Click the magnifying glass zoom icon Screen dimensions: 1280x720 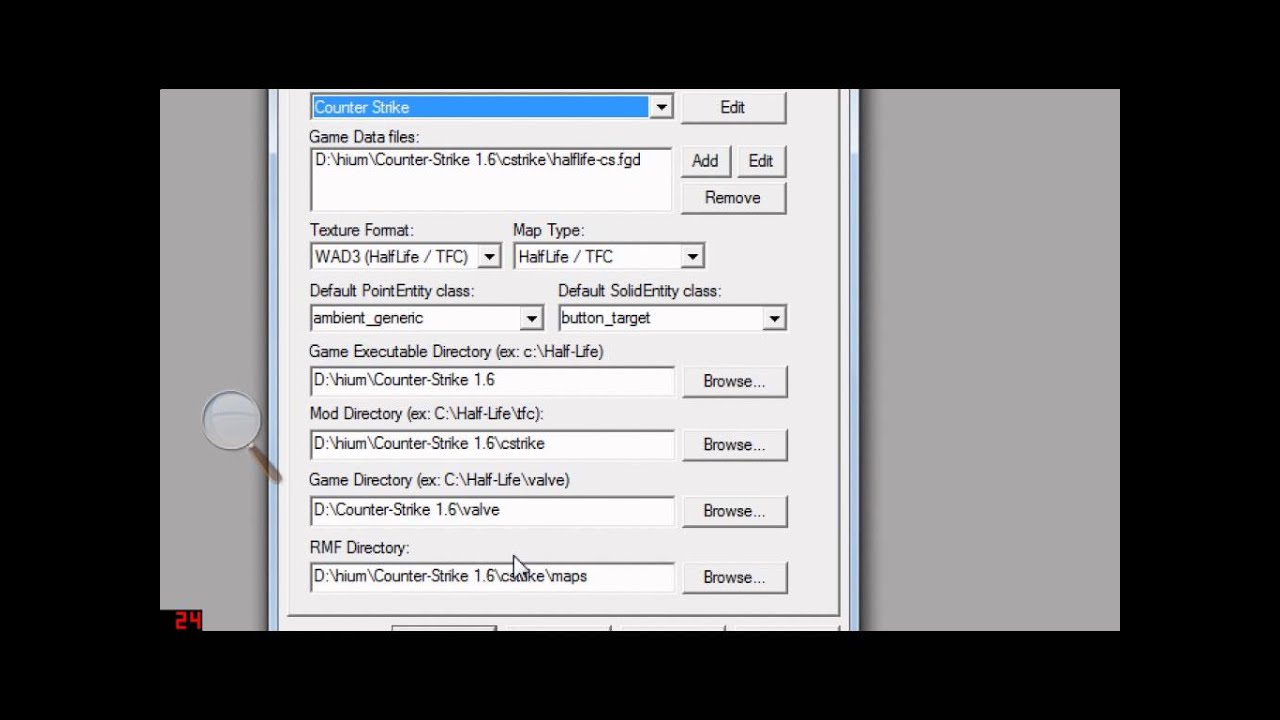click(x=240, y=434)
